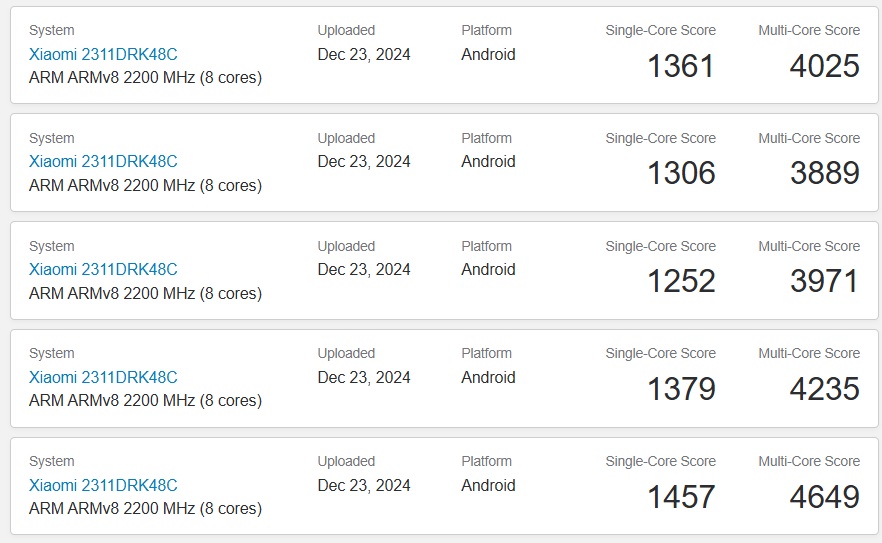Click the multi-core score 3971
882x543 pixels.
(x=825, y=281)
